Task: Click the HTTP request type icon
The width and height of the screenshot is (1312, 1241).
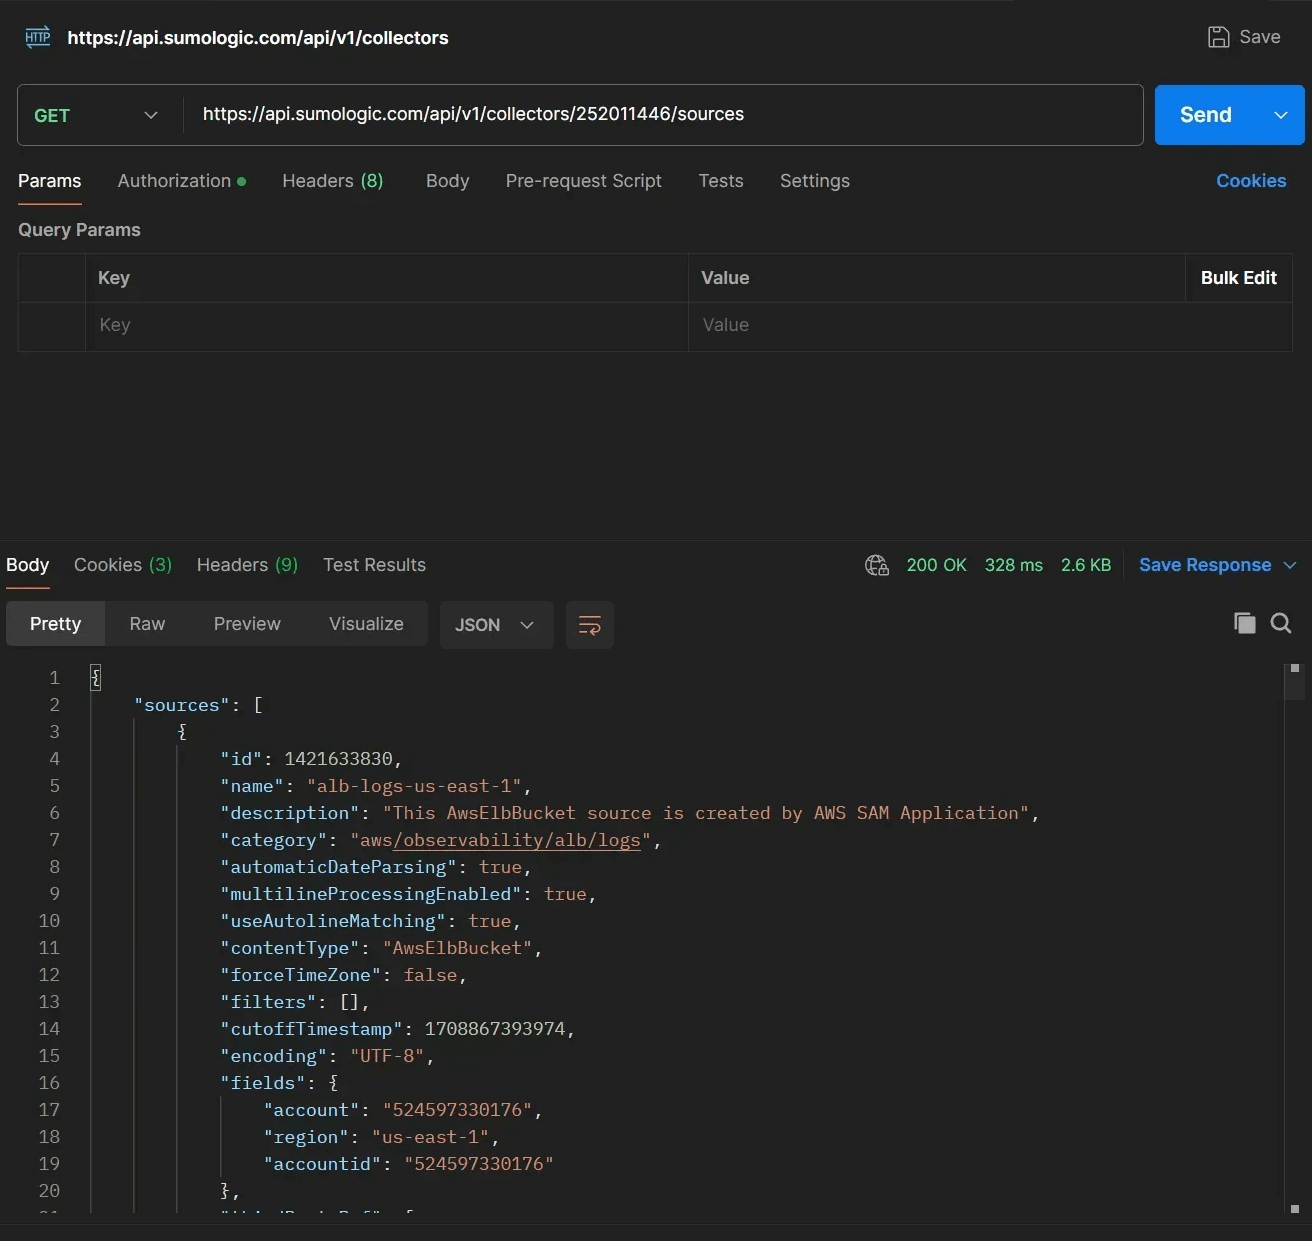Action: pos(37,38)
